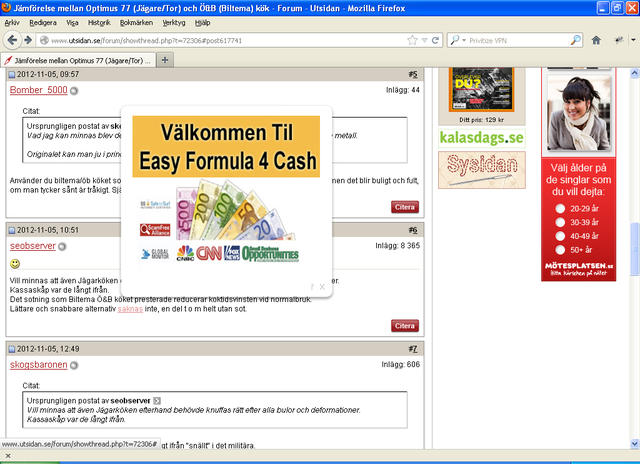Click the post icon next to 2012-11-05, 12:49
The width and height of the screenshot is (640, 464).
[12, 349]
